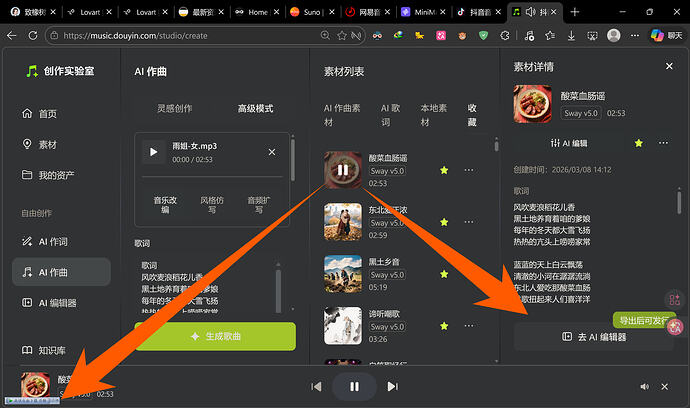Open 知识库 in the sidebar
The width and height of the screenshot is (690, 408).
tap(44, 350)
